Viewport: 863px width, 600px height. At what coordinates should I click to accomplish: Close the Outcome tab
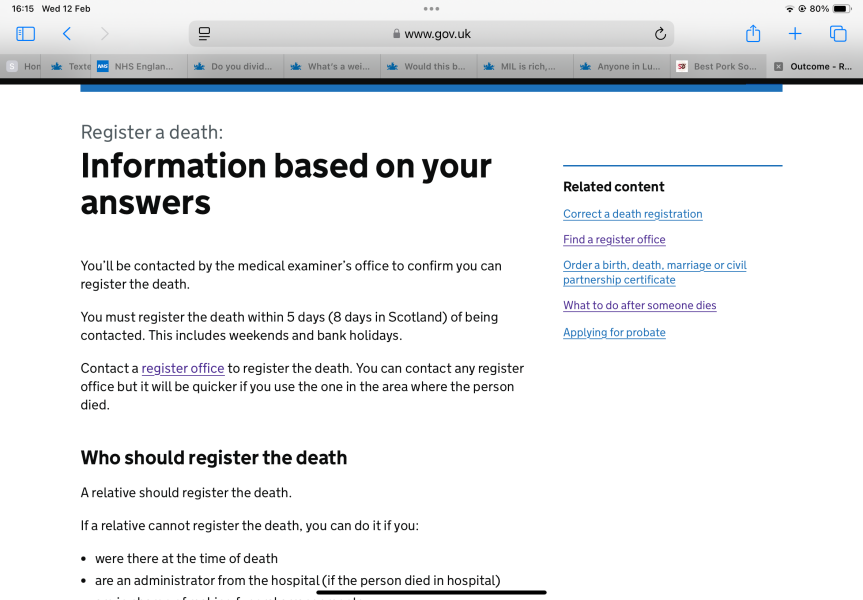(778, 67)
